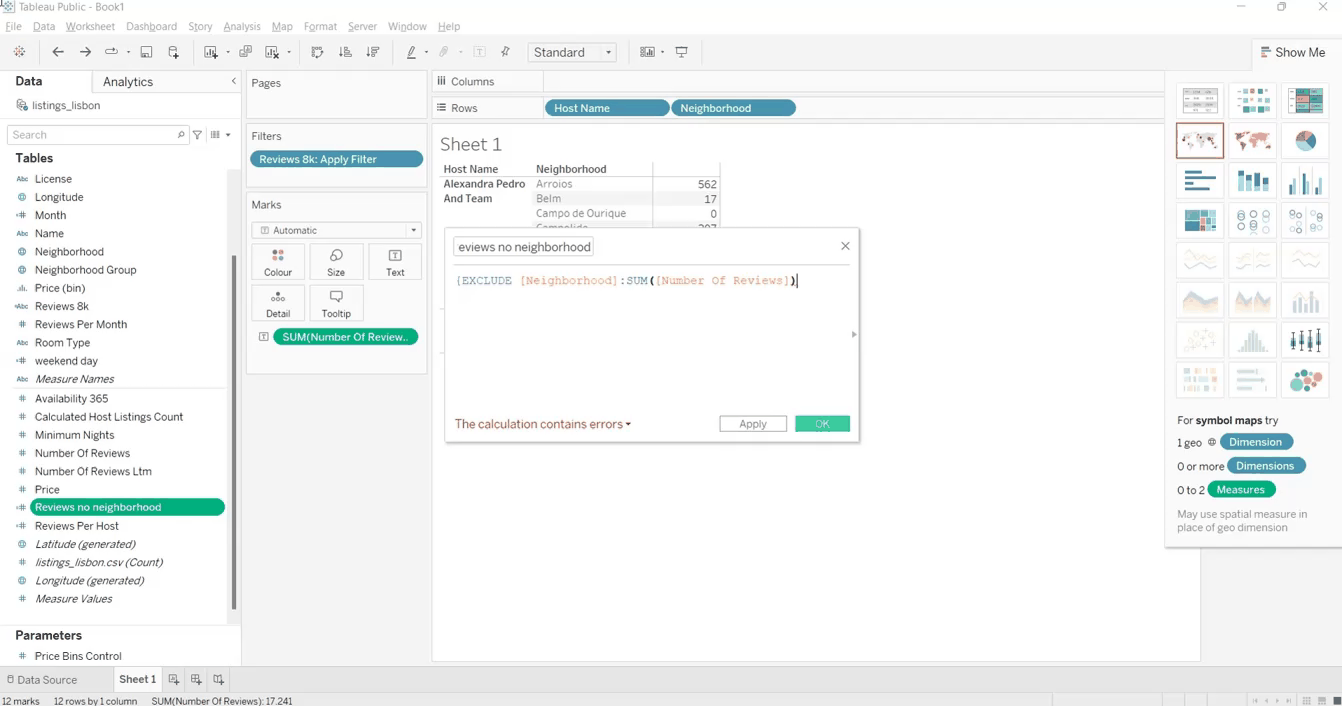This screenshot has width=1342, height=706.
Task: Select the Reviews Per Host field
Action: pos(76,526)
